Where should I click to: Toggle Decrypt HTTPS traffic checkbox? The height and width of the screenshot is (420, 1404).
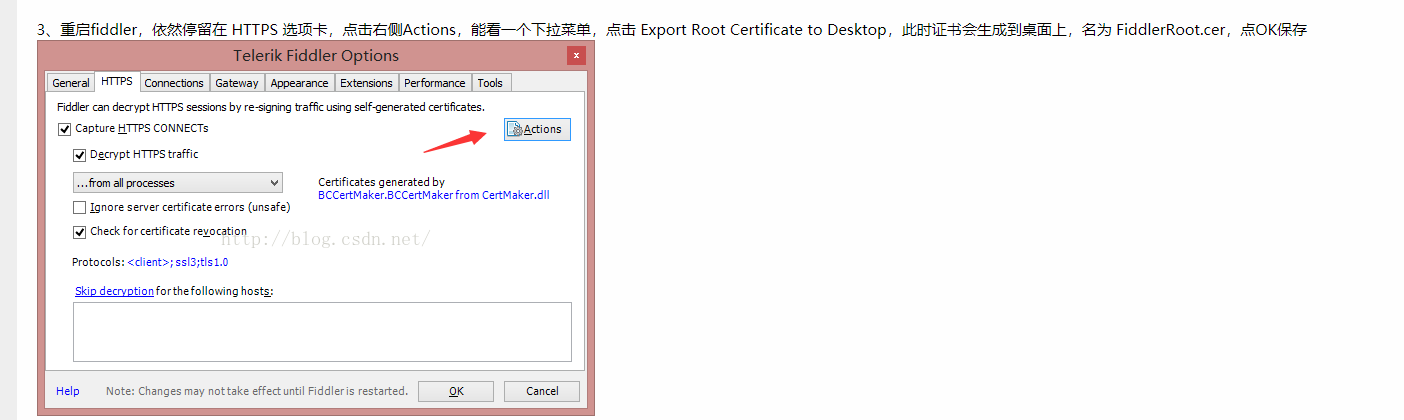click(x=80, y=155)
